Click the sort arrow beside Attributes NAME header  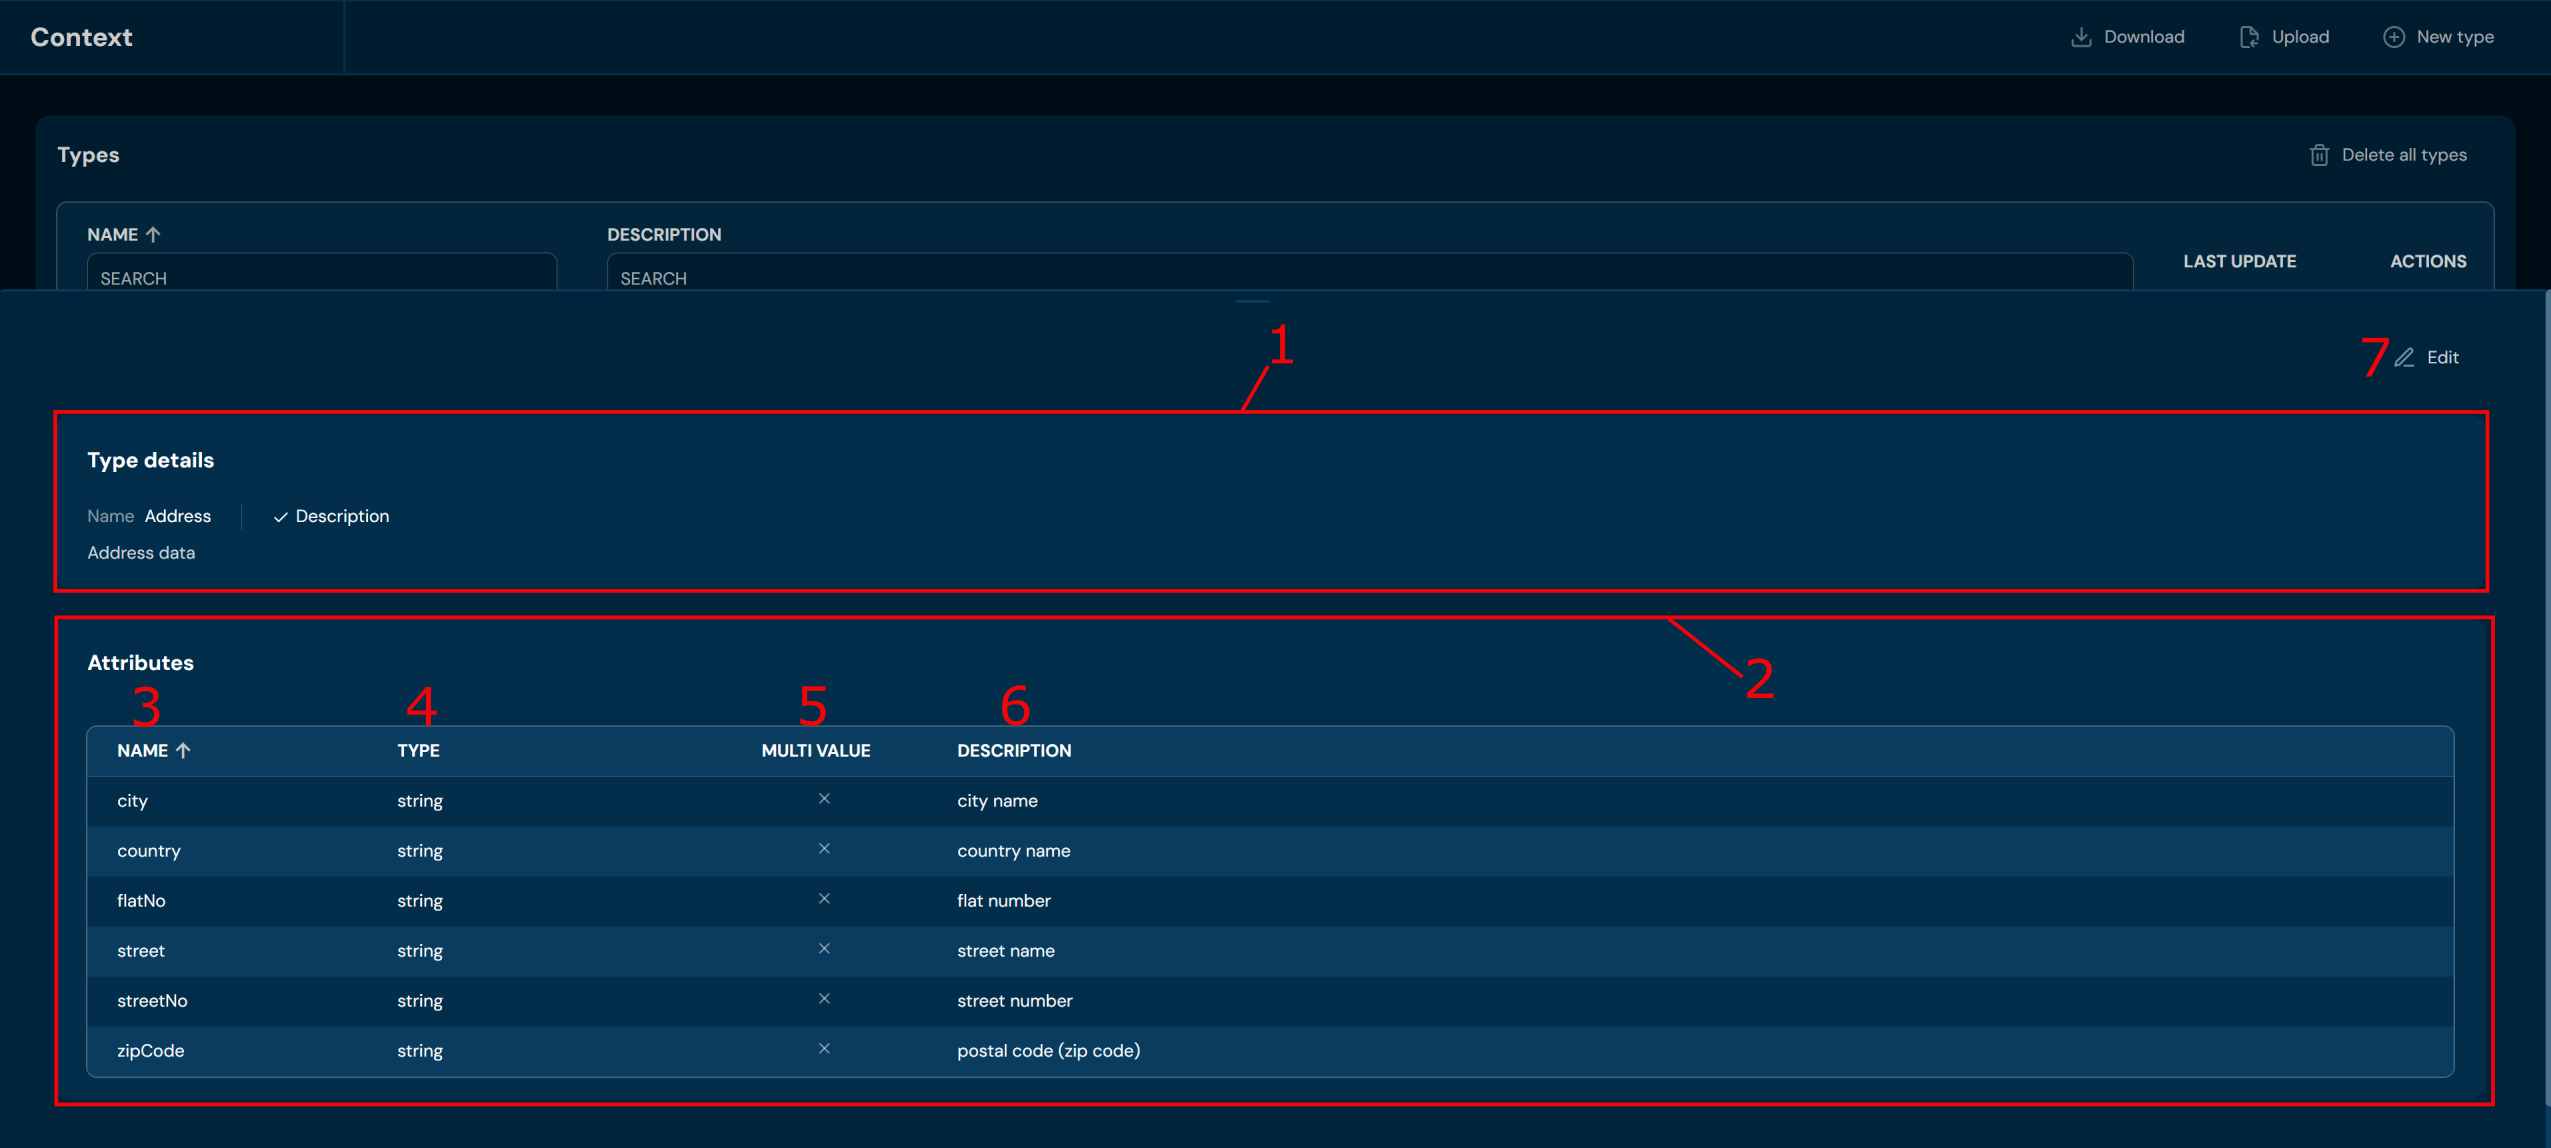point(183,750)
